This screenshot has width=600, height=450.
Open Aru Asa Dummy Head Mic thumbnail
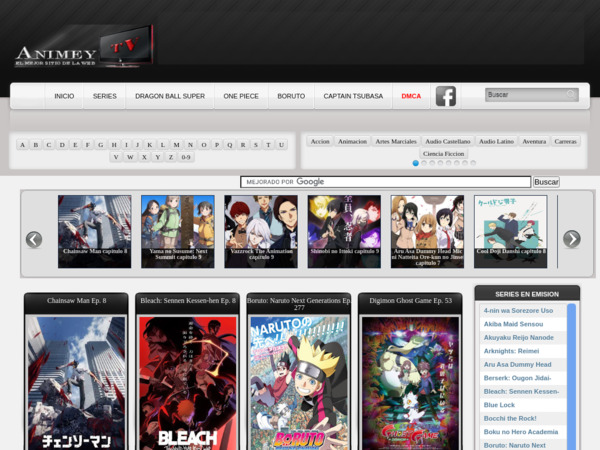coord(427,232)
